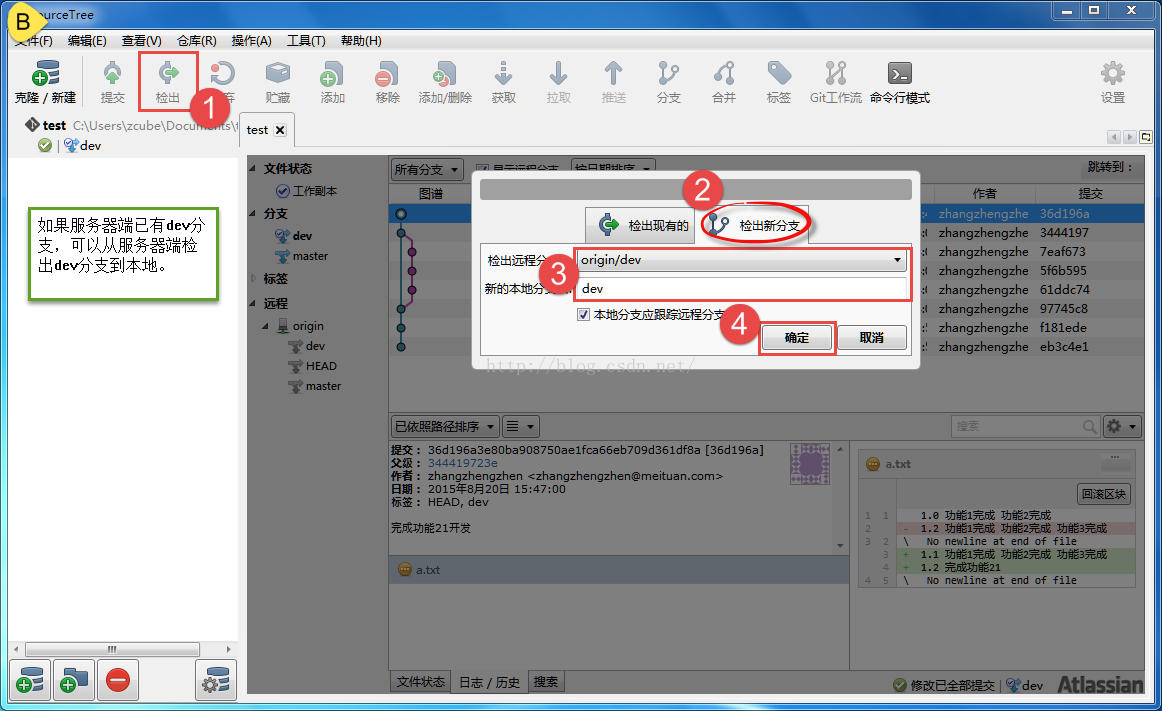Open the 所有分支 branch filter dropdown
Image resolution: width=1162 pixels, height=711 pixels.
click(x=427, y=170)
